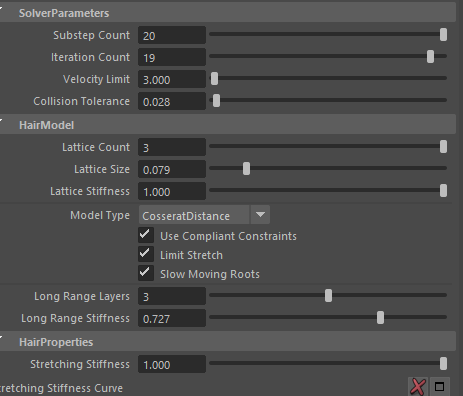463x396 pixels.
Task: Click the Substep Count value field
Action: point(172,35)
